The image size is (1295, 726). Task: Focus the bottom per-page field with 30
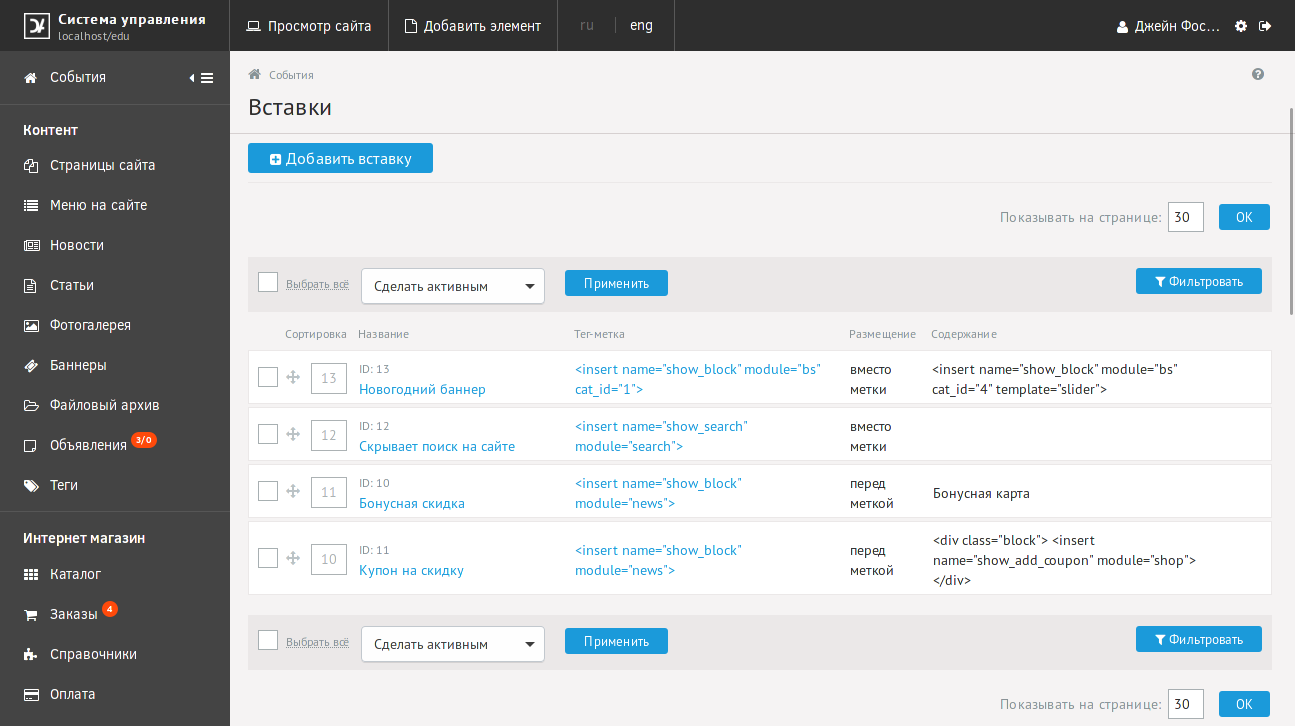1186,704
